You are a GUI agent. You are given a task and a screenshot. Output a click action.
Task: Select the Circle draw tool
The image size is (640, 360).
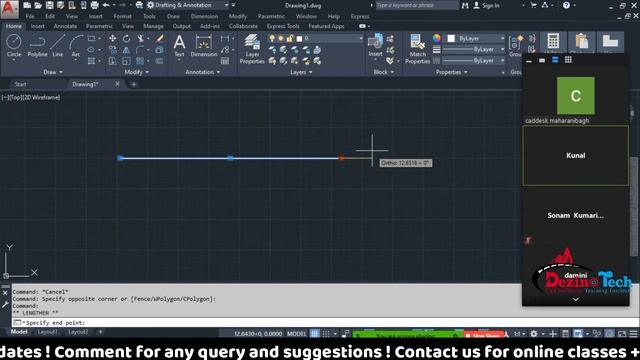(x=14, y=45)
